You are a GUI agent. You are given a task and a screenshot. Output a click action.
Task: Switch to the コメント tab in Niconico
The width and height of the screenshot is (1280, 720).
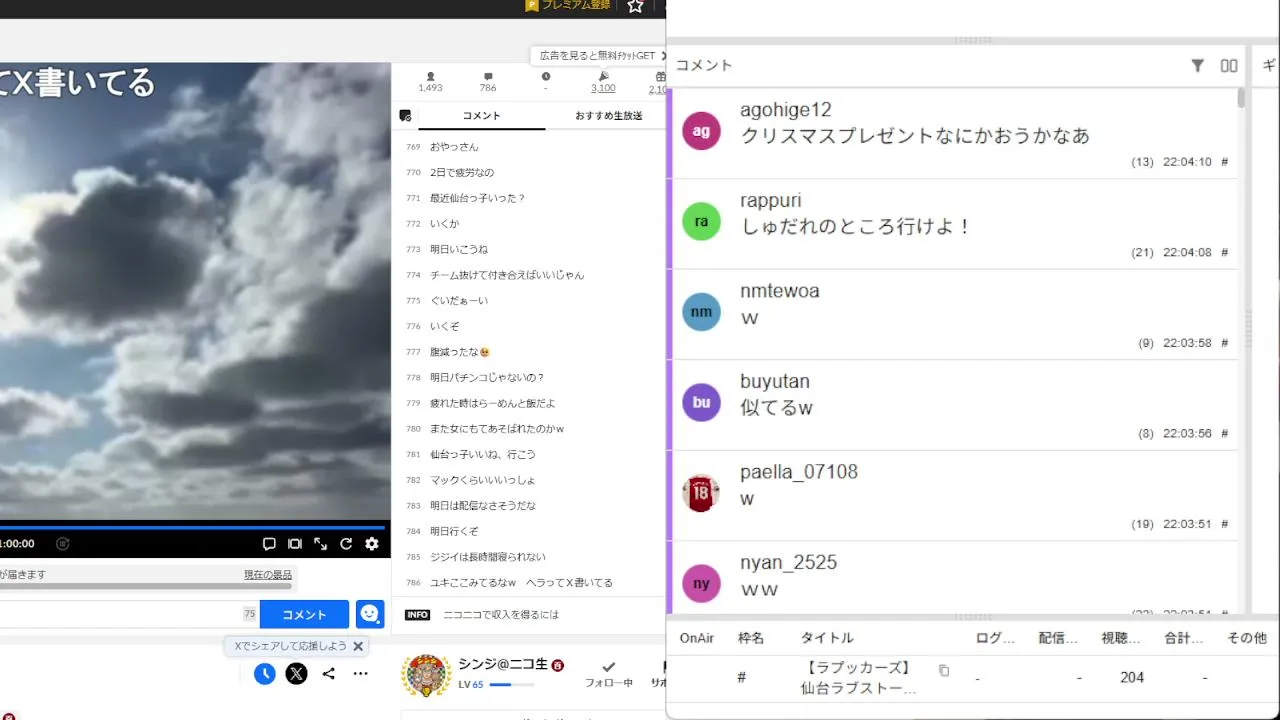click(482, 116)
